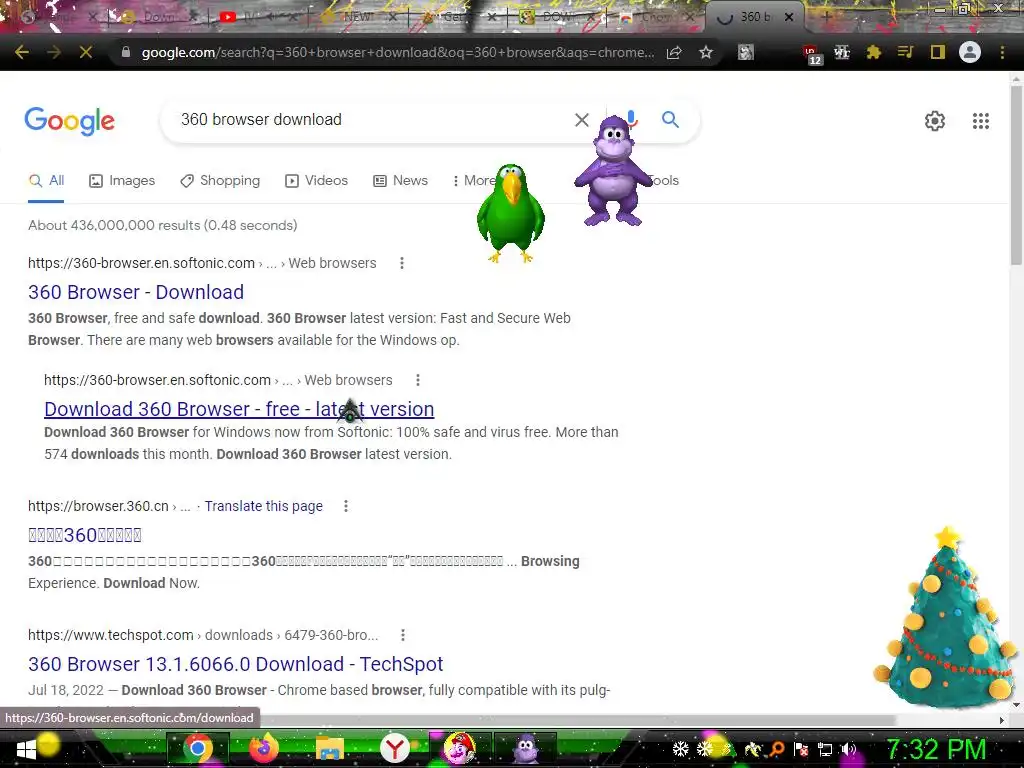
Task: Go back using the browser back arrow
Action: point(22,52)
